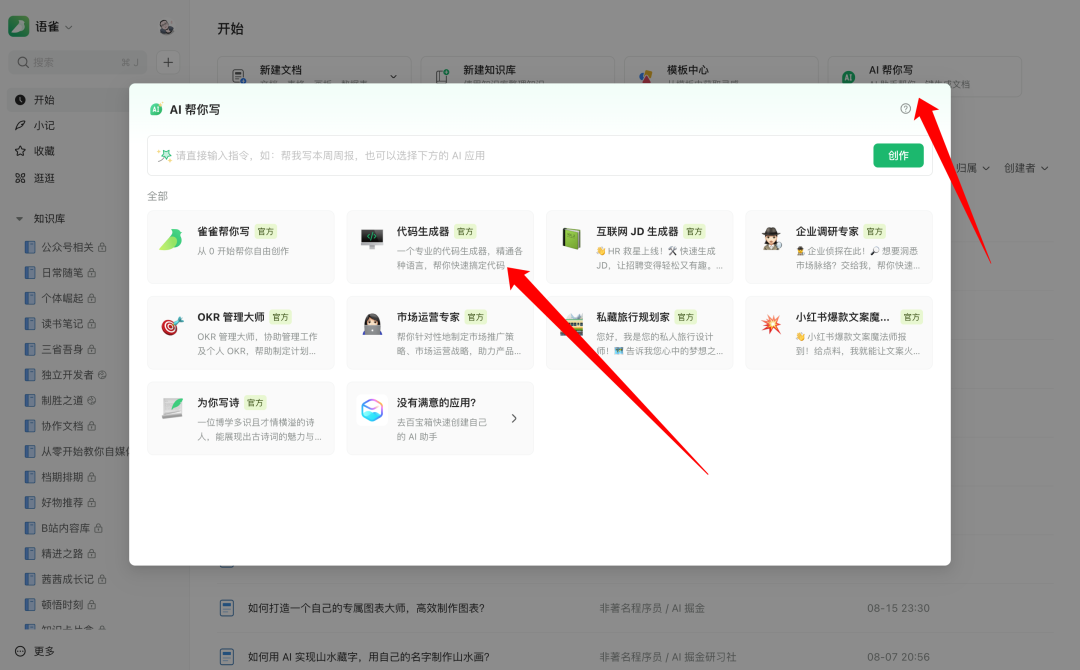
Task: Click the AI 帮你写 dialog logo icon
Action: (x=156, y=109)
